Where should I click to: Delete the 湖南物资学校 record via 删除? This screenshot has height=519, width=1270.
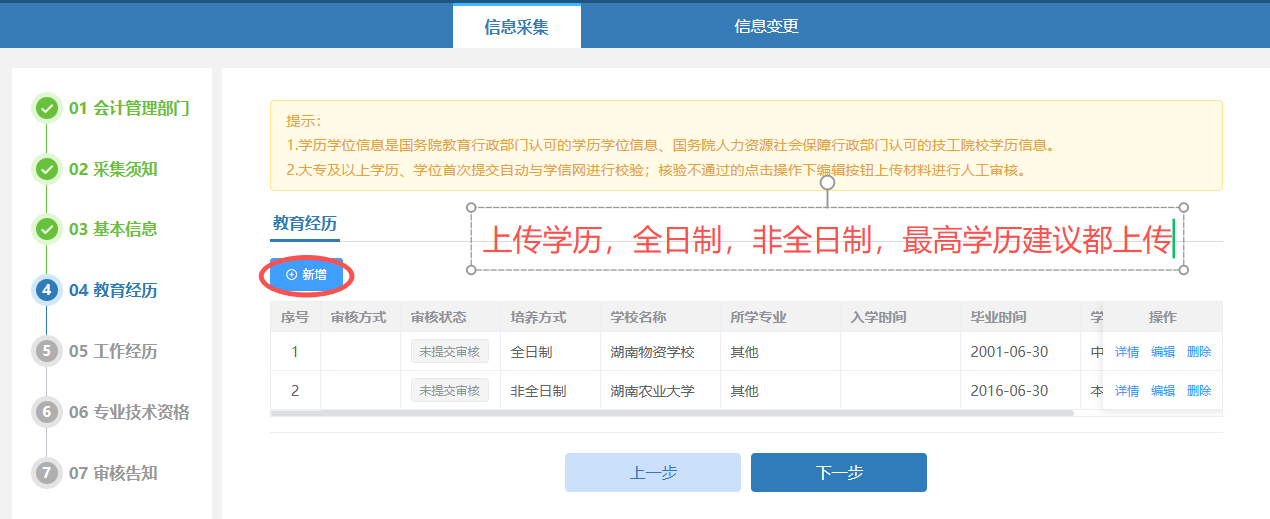[x=1199, y=352]
